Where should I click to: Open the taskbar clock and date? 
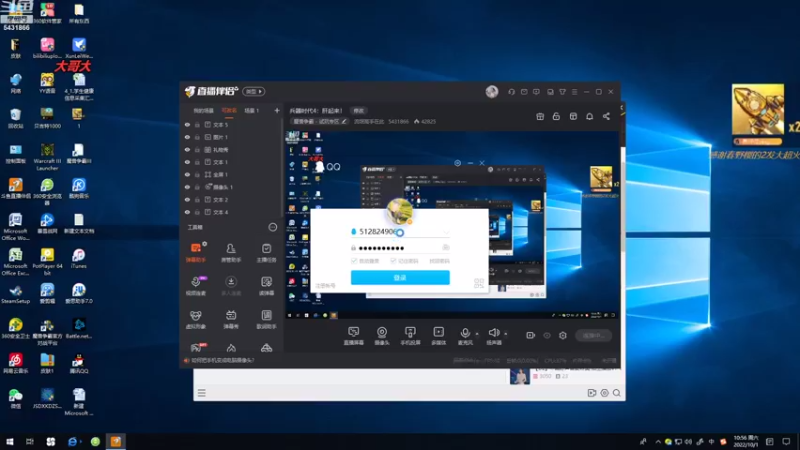point(745,442)
